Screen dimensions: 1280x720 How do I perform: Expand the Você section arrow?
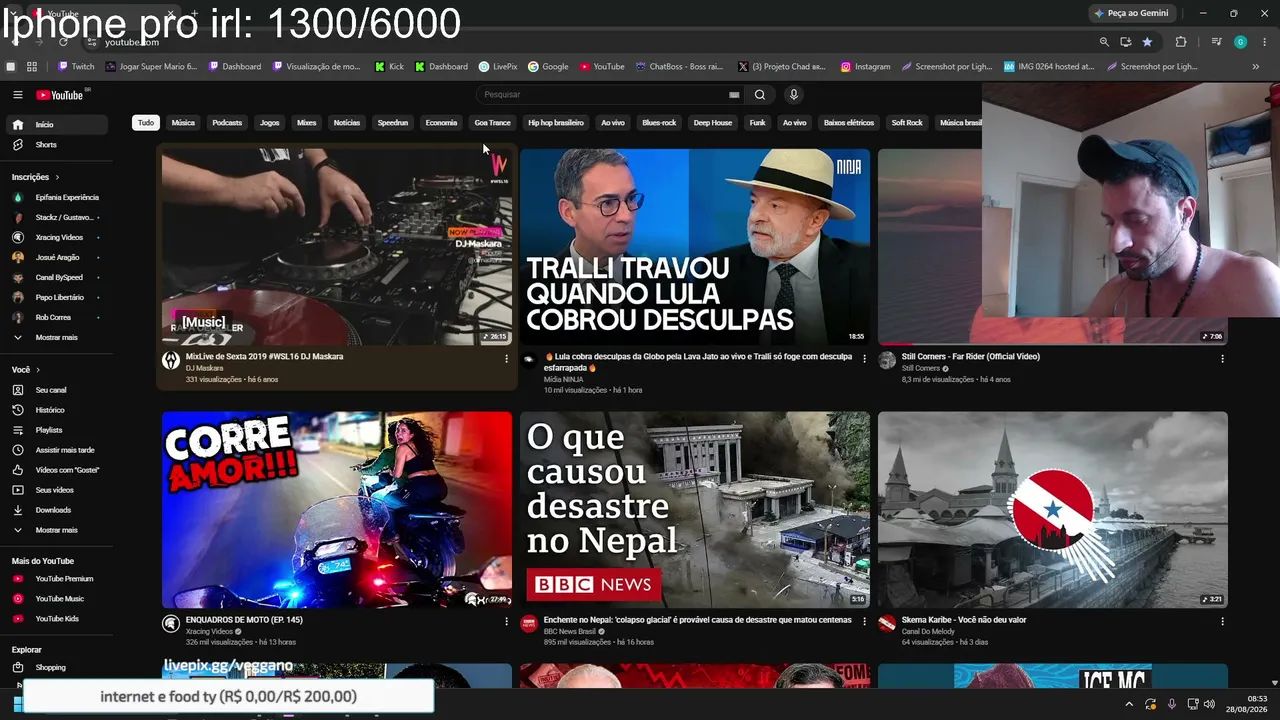(39, 370)
